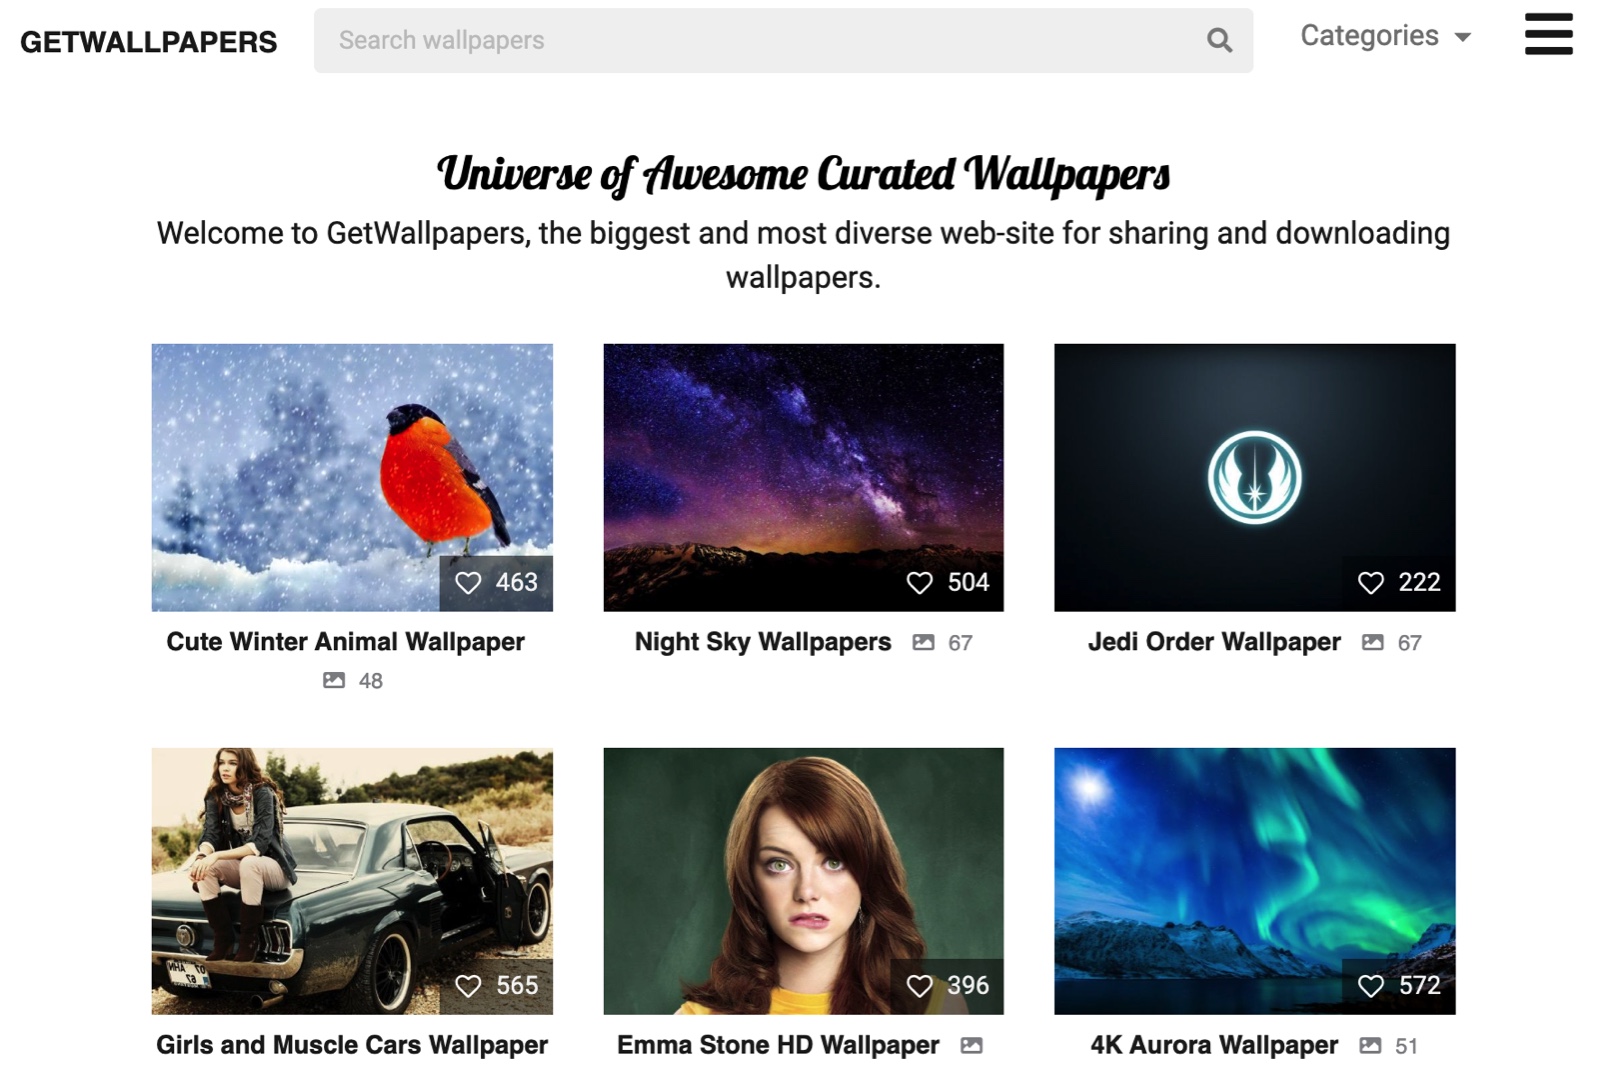Open Night Sky Wallpapers title link
1600x1068 pixels.
(762, 642)
